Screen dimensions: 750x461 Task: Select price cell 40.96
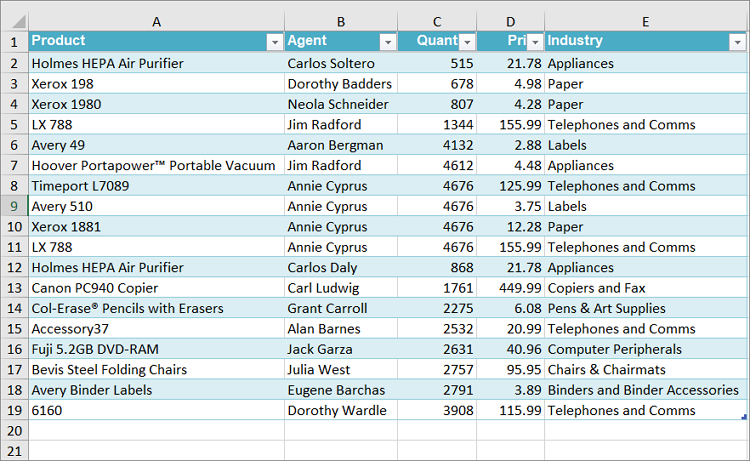pyautogui.click(x=511, y=349)
